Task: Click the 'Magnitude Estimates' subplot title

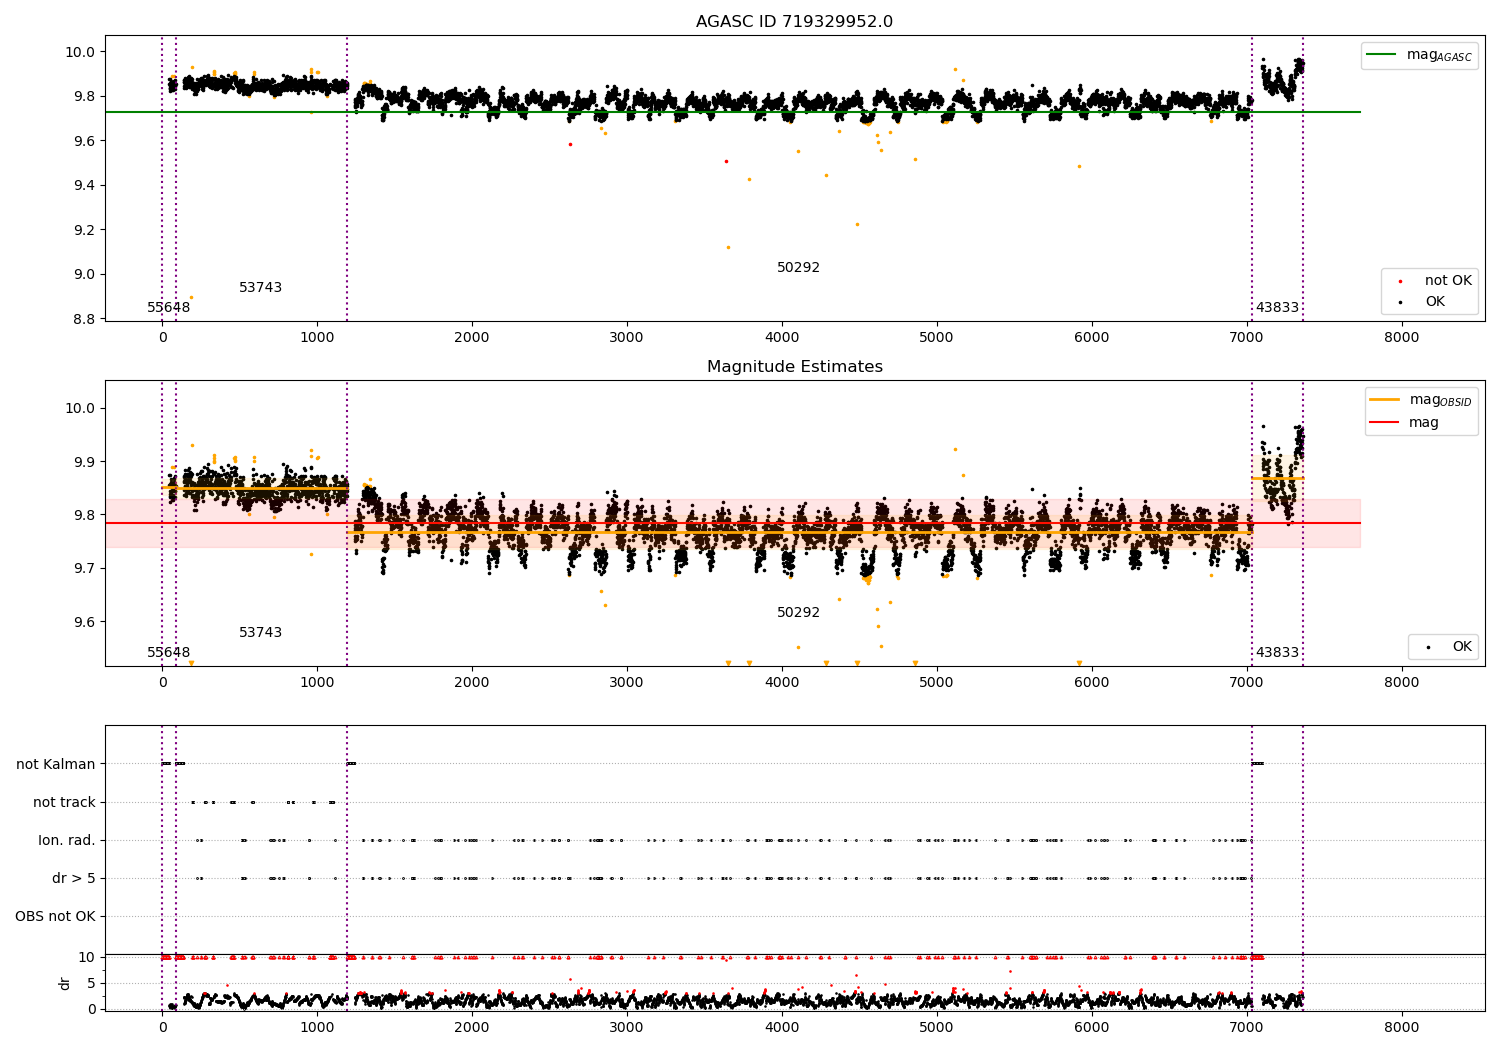Action: (x=794, y=367)
